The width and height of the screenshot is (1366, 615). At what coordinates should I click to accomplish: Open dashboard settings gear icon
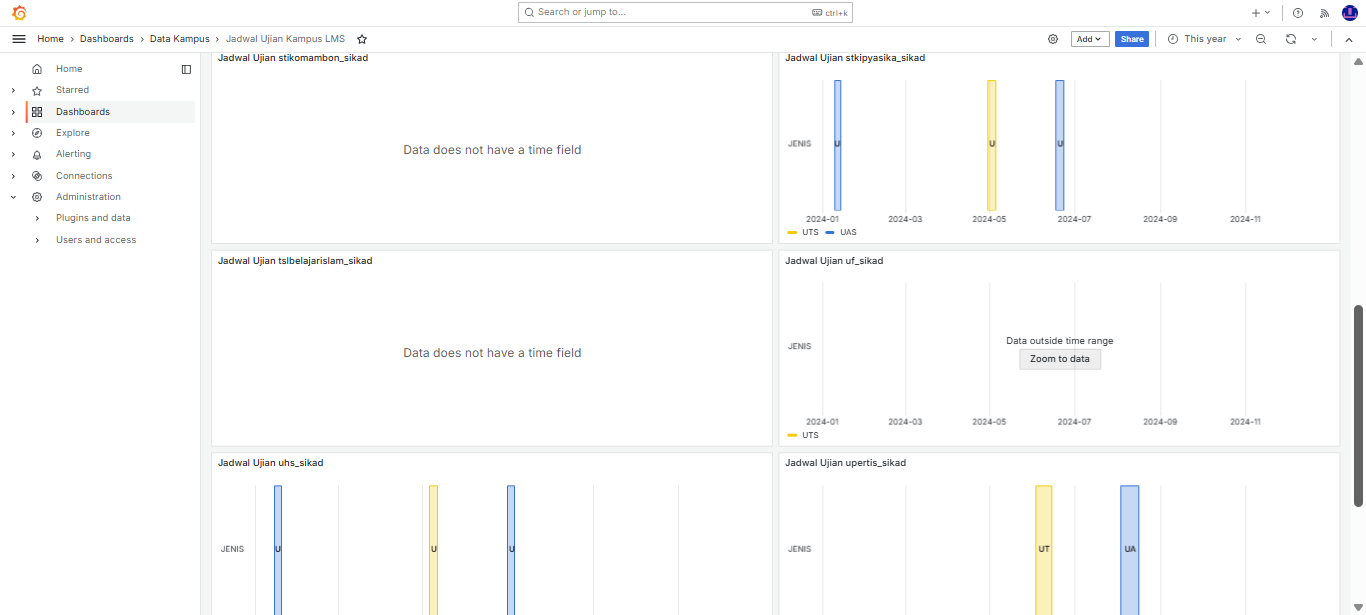tap(1053, 39)
